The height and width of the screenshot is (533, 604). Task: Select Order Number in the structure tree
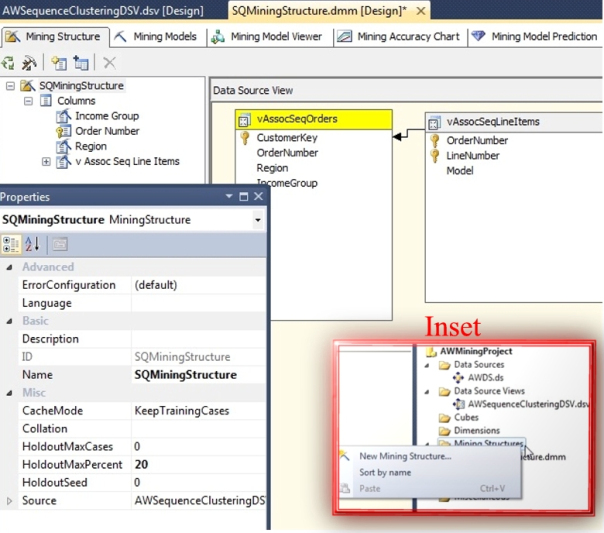click(x=107, y=131)
